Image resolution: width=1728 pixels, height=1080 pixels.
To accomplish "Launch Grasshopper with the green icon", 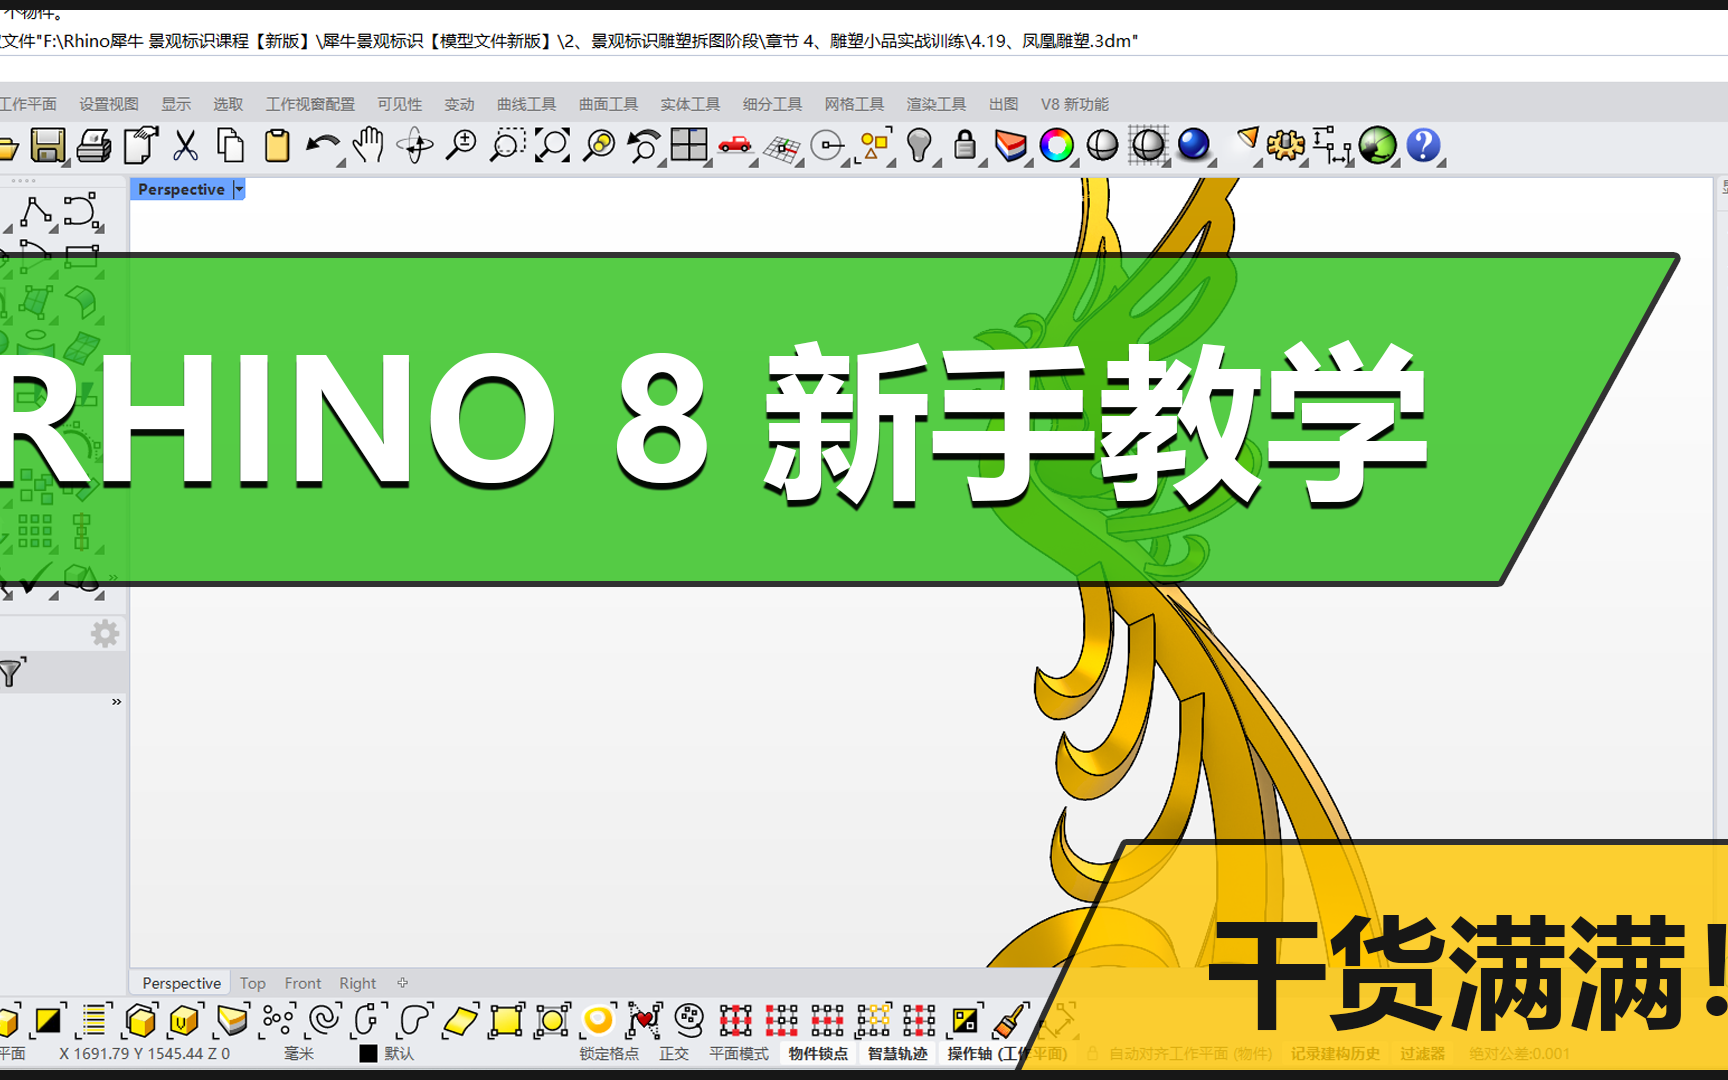I will click(1377, 146).
